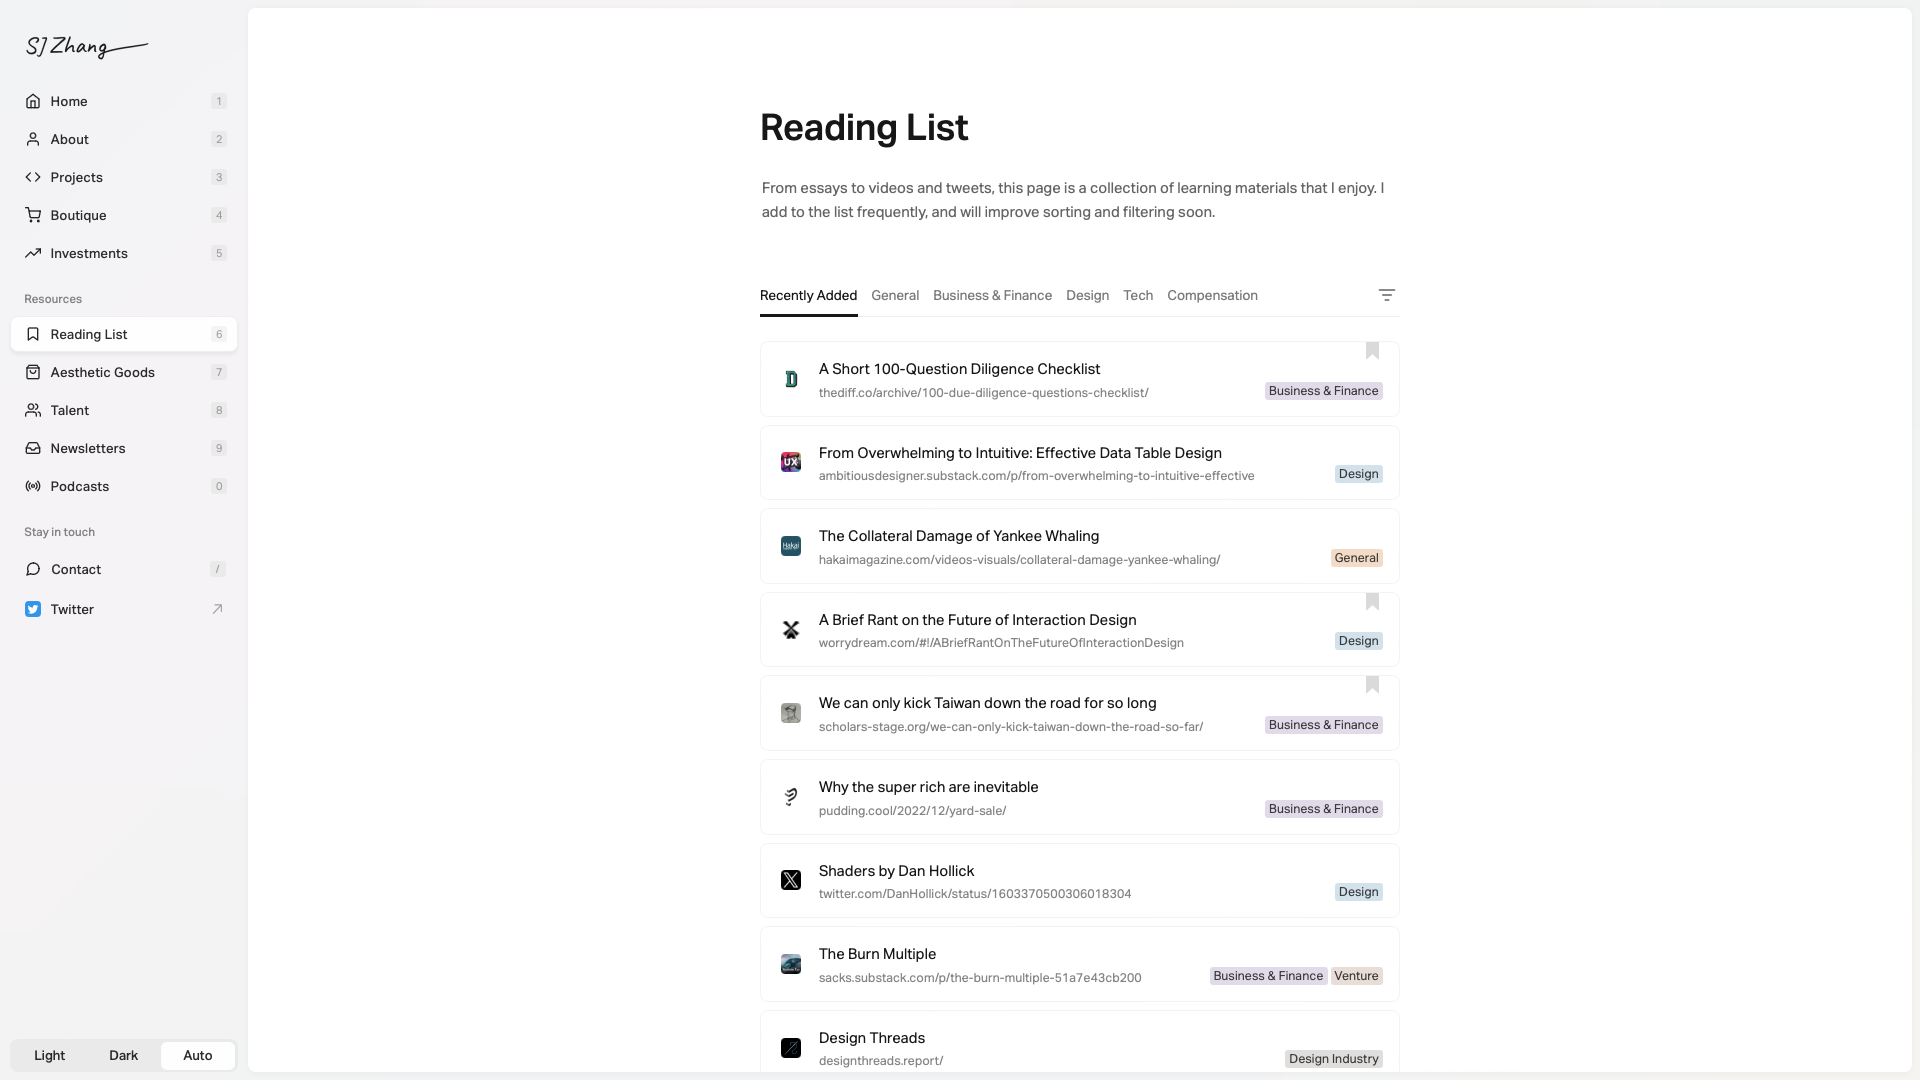
Task: Switch theme to Light
Action: click(x=49, y=1055)
